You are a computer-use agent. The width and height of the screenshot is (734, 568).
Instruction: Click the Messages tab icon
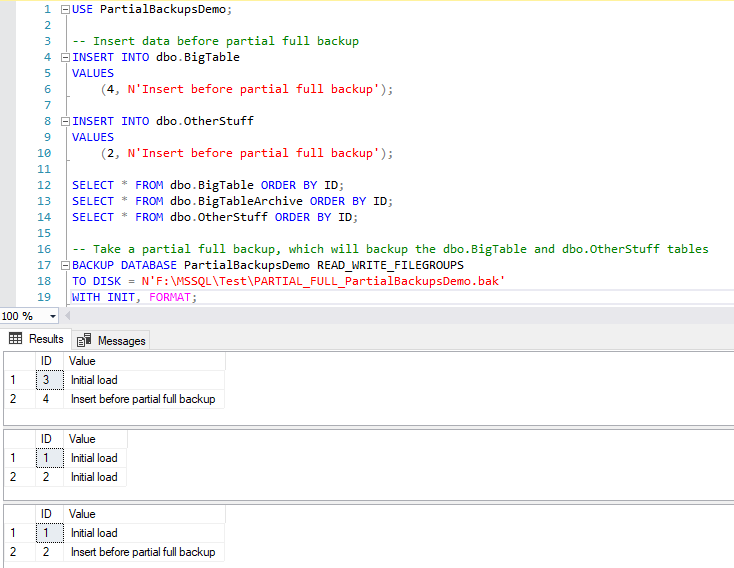(85, 341)
